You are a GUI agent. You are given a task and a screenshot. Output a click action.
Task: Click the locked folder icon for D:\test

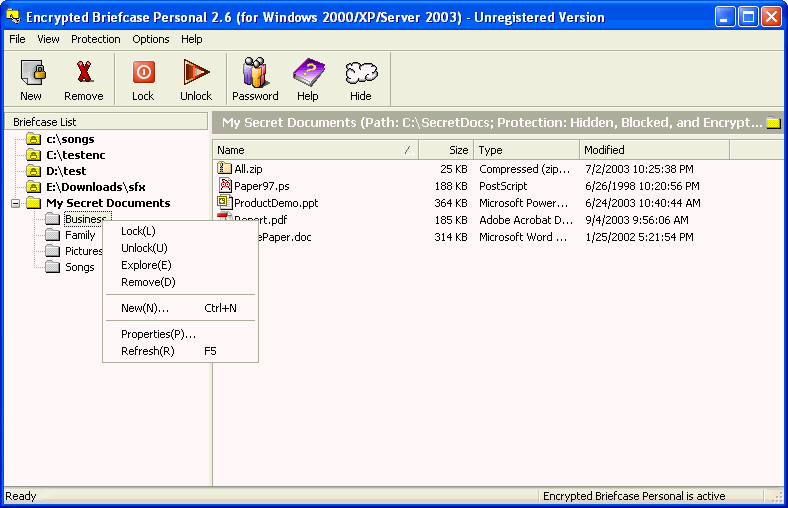33,171
